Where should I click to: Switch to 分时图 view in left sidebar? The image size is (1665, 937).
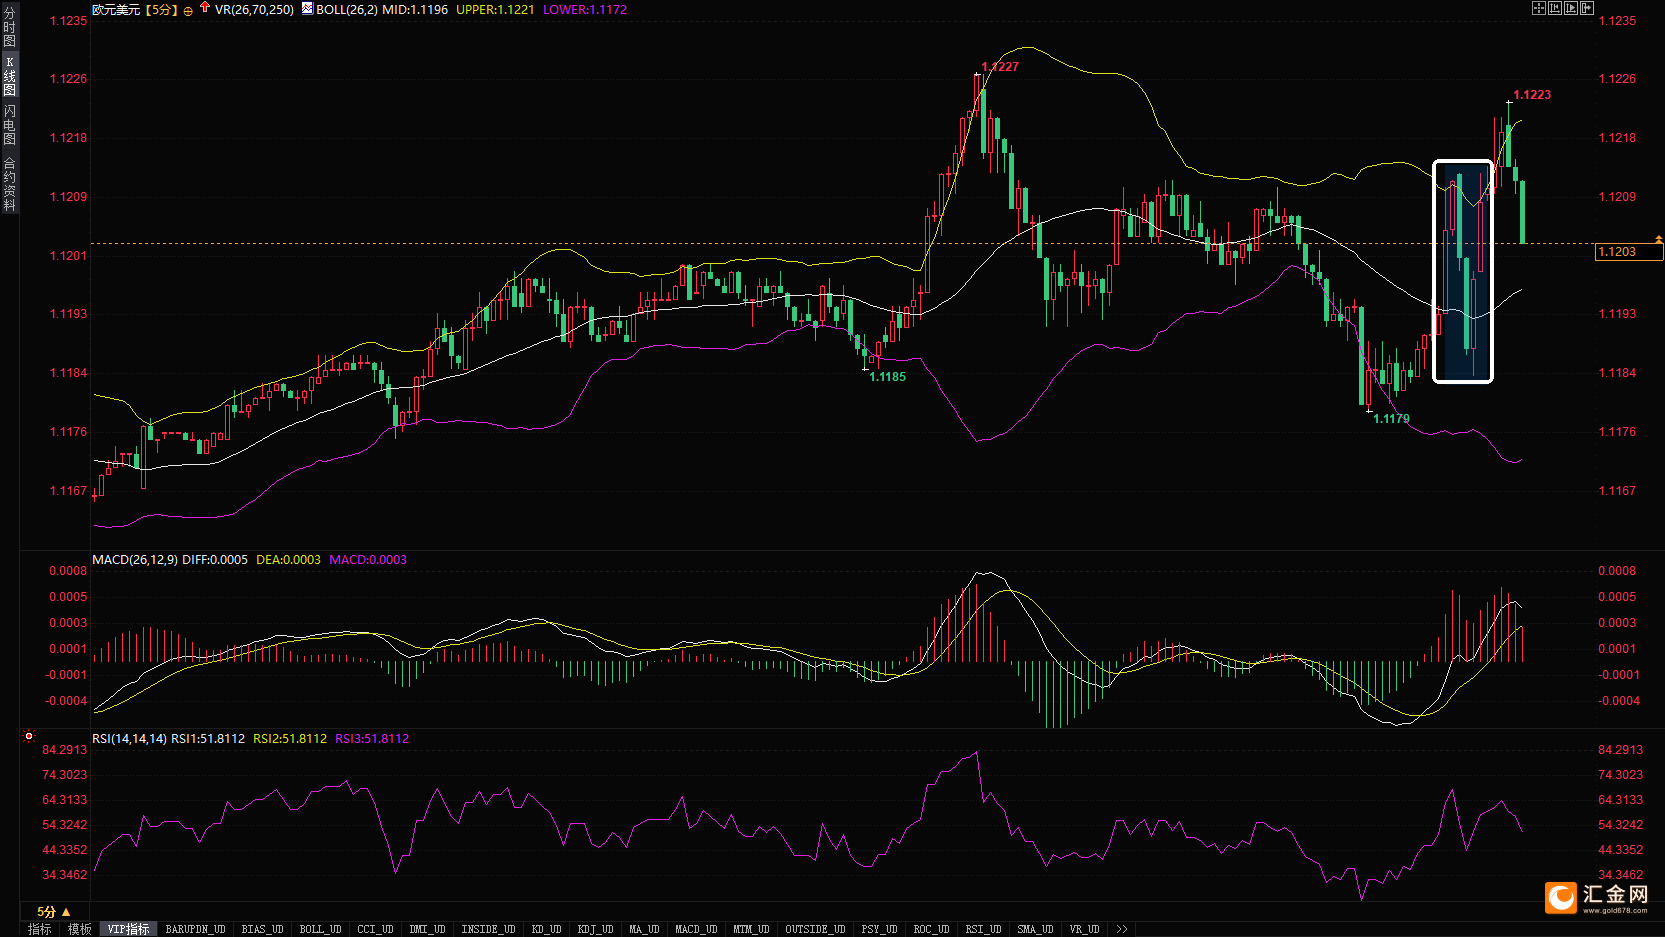pos(9,27)
